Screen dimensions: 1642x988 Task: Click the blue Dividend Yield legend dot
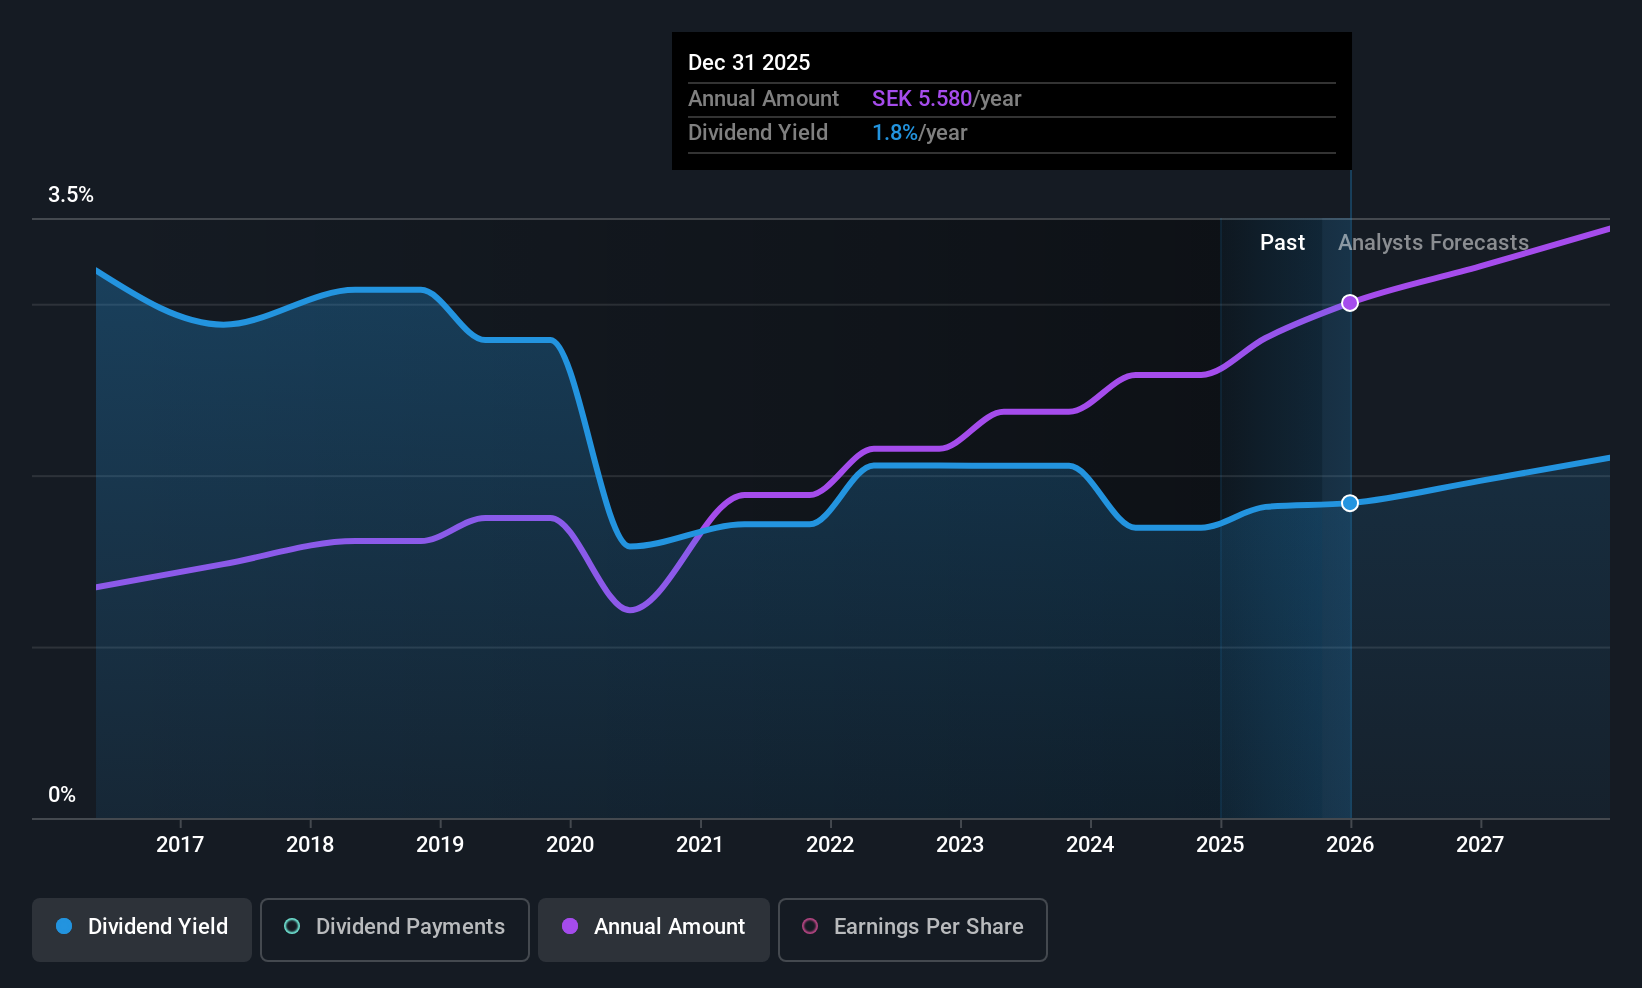tap(64, 926)
